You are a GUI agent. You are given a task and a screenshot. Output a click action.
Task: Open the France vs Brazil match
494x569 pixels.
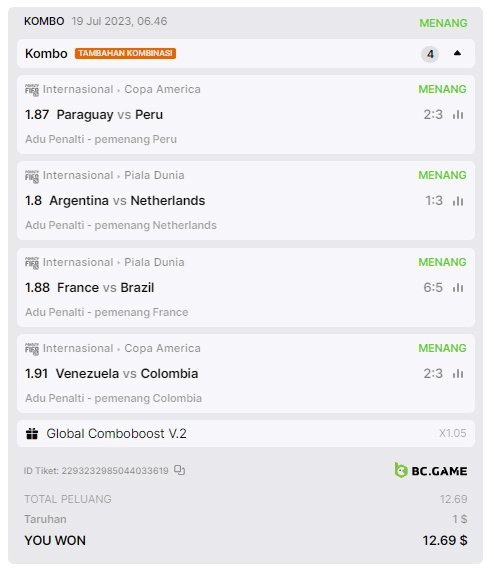[x=106, y=287]
